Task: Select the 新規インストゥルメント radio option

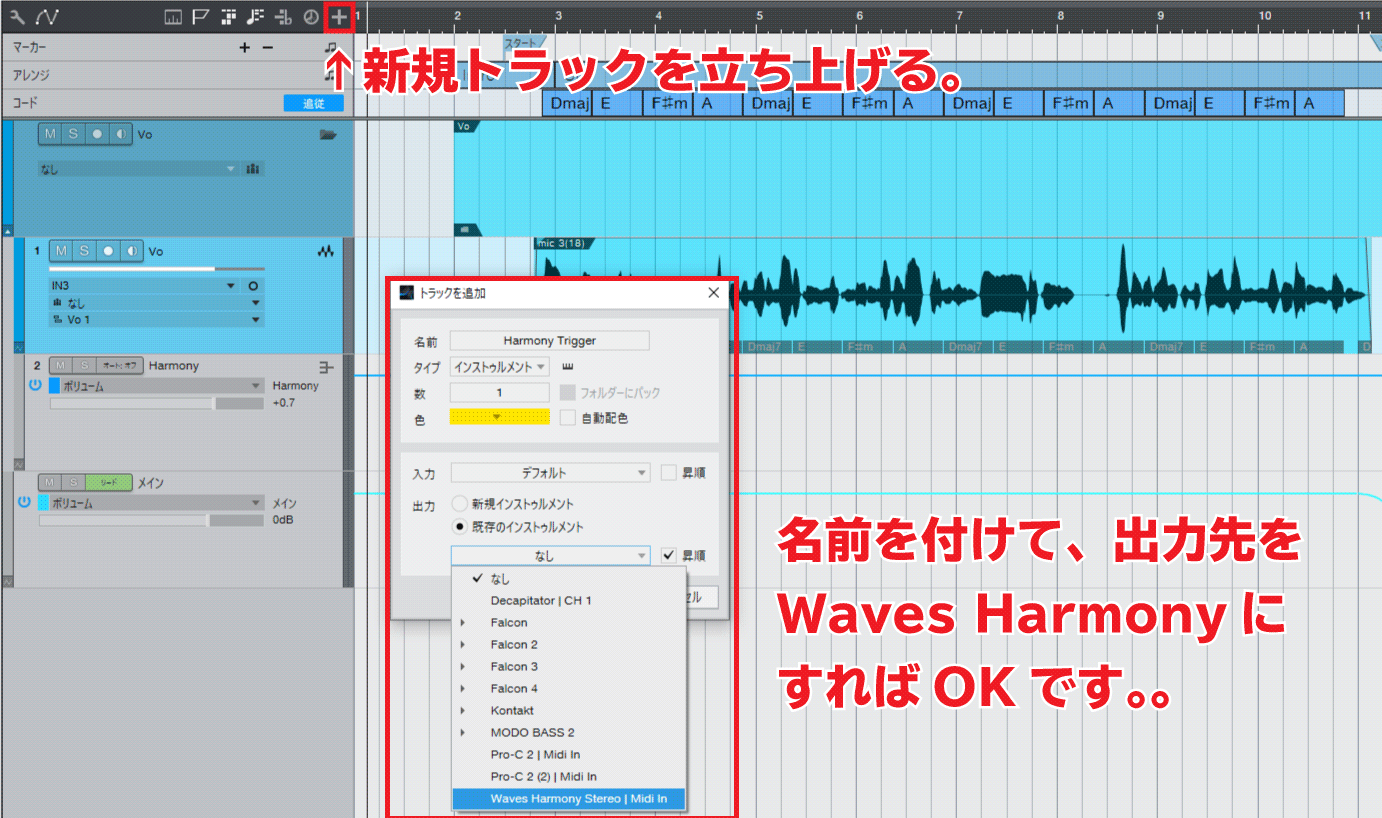Action: [x=459, y=505]
